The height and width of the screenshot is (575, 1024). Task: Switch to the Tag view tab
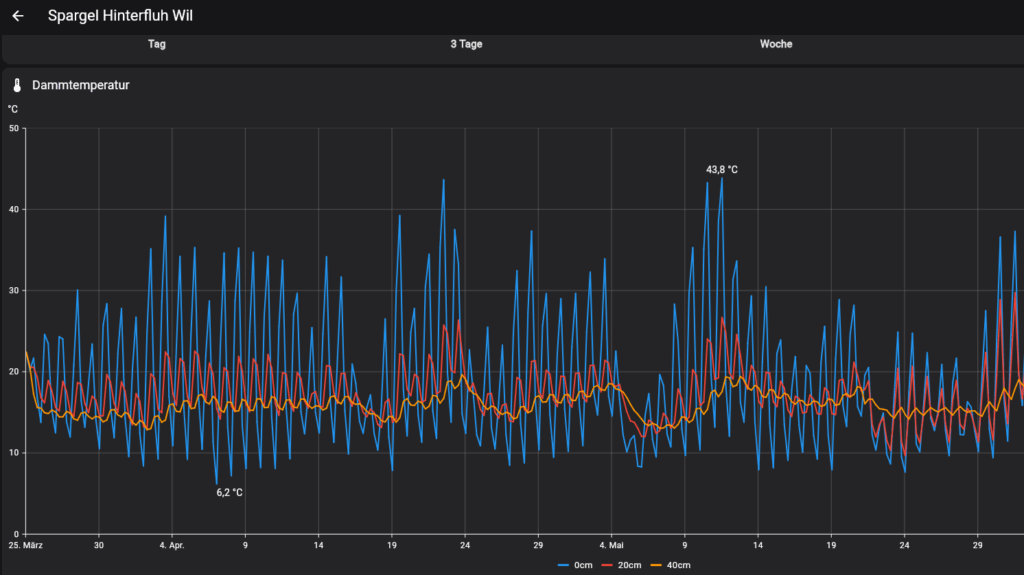(x=157, y=44)
